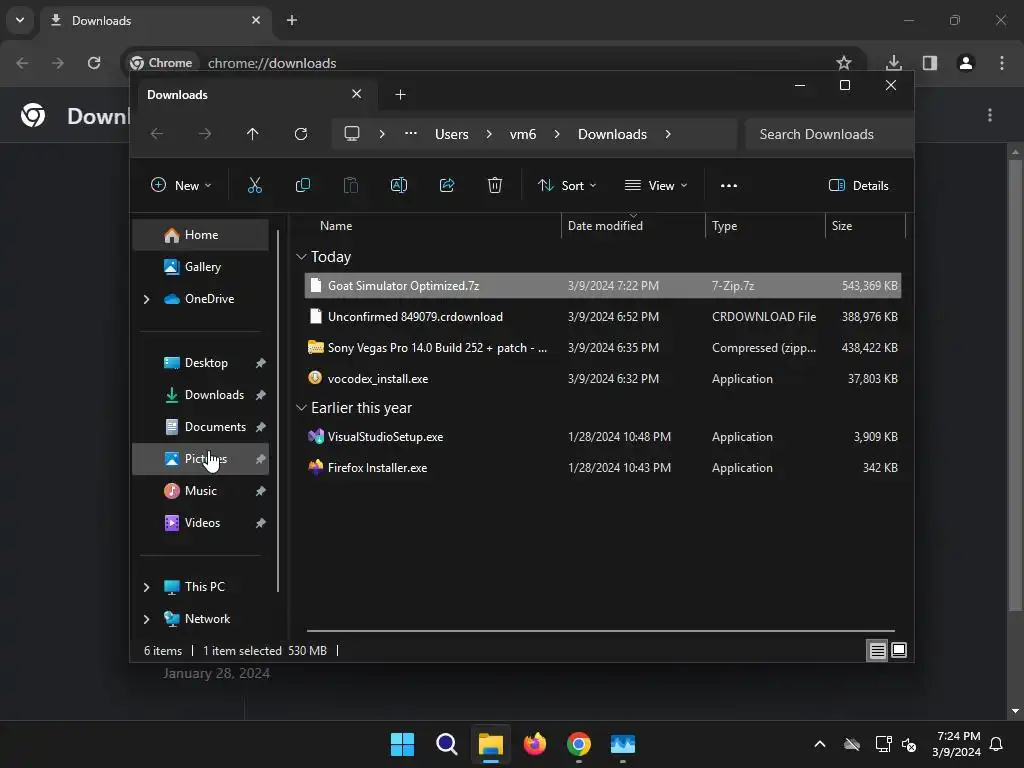Select VisualStudioSetup.exe in the list
This screenshot has height=768, width=1024.
tap(603, 437)
